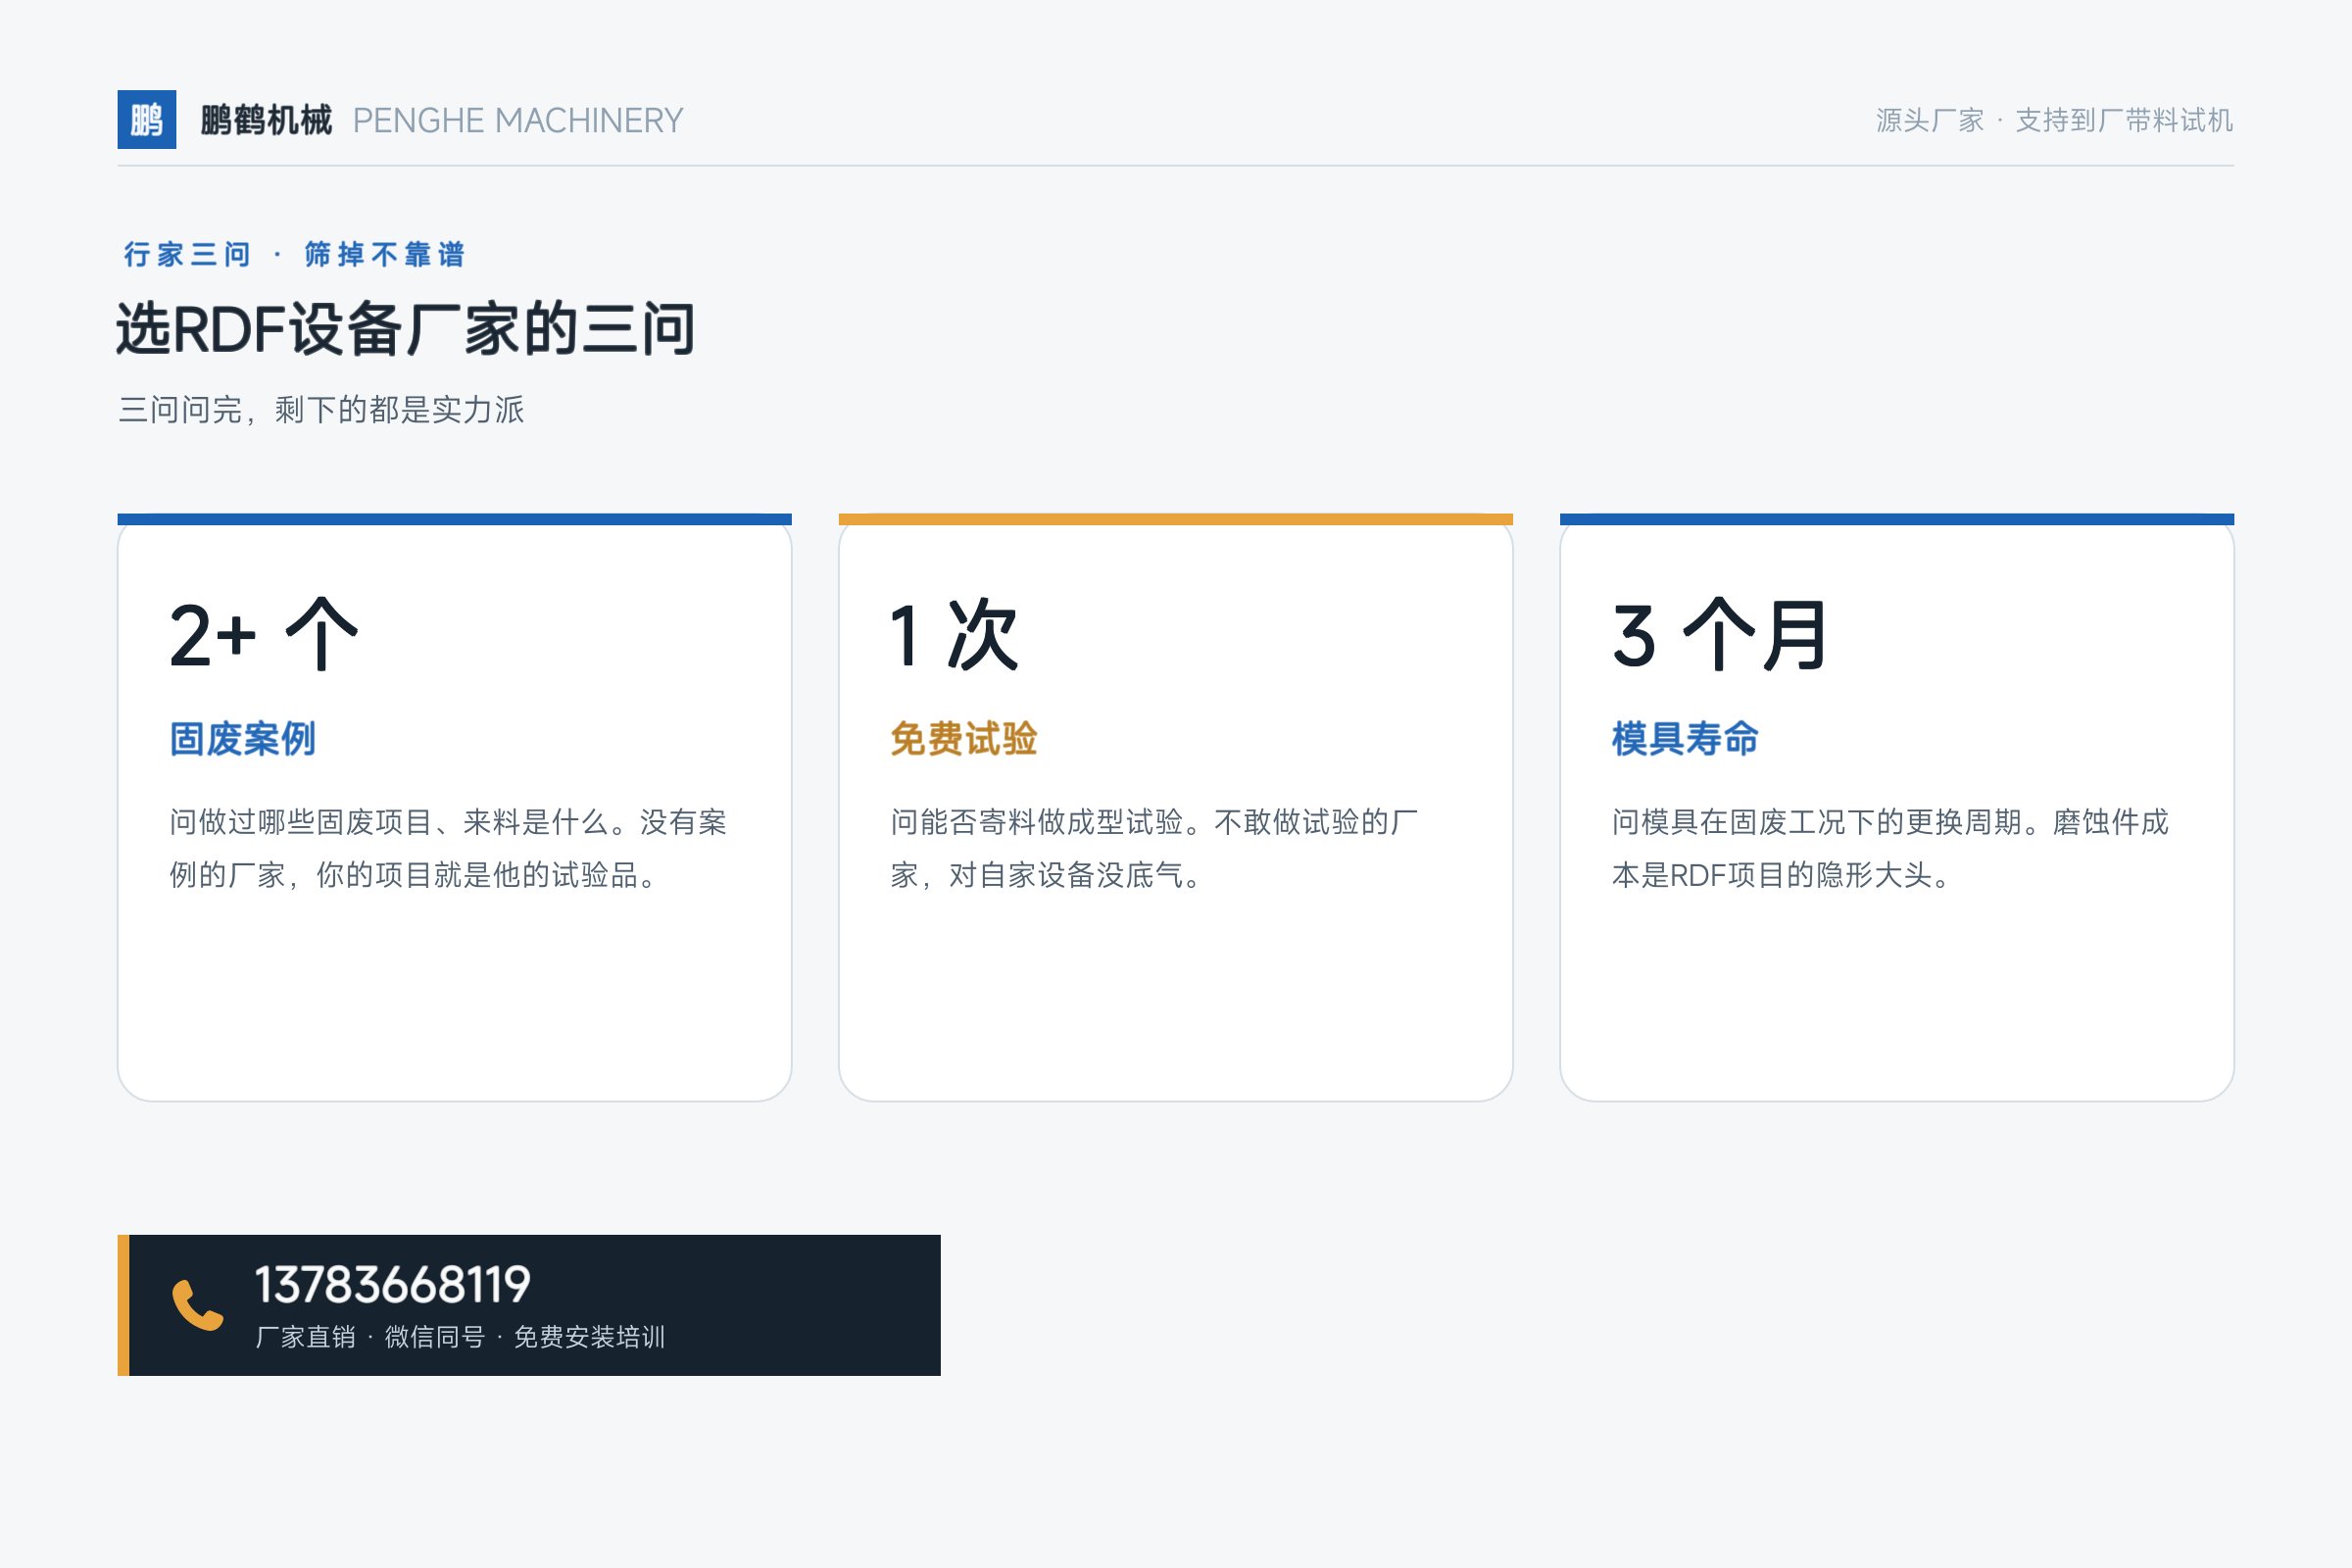Screen dimensions: 2352x1568
Task: Click the 1 次 figure
Action: point(954,635)
